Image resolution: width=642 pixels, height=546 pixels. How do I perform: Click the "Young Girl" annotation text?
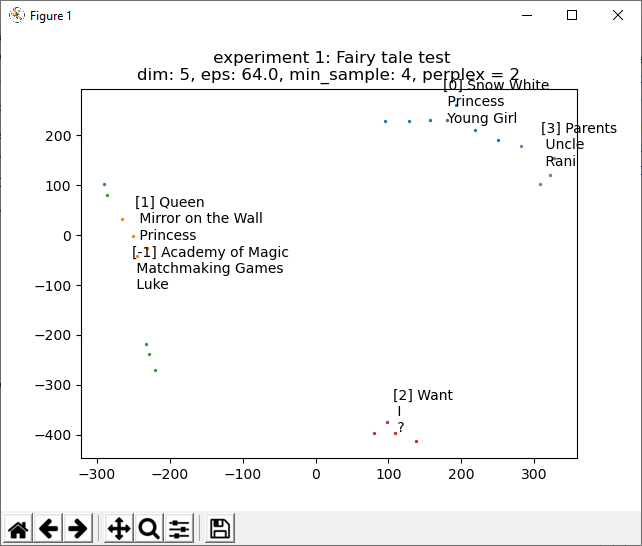[x=481, y=118]
